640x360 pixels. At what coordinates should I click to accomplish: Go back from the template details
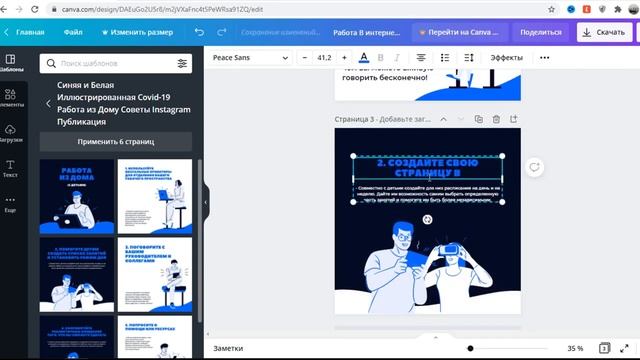pos(48,103)
